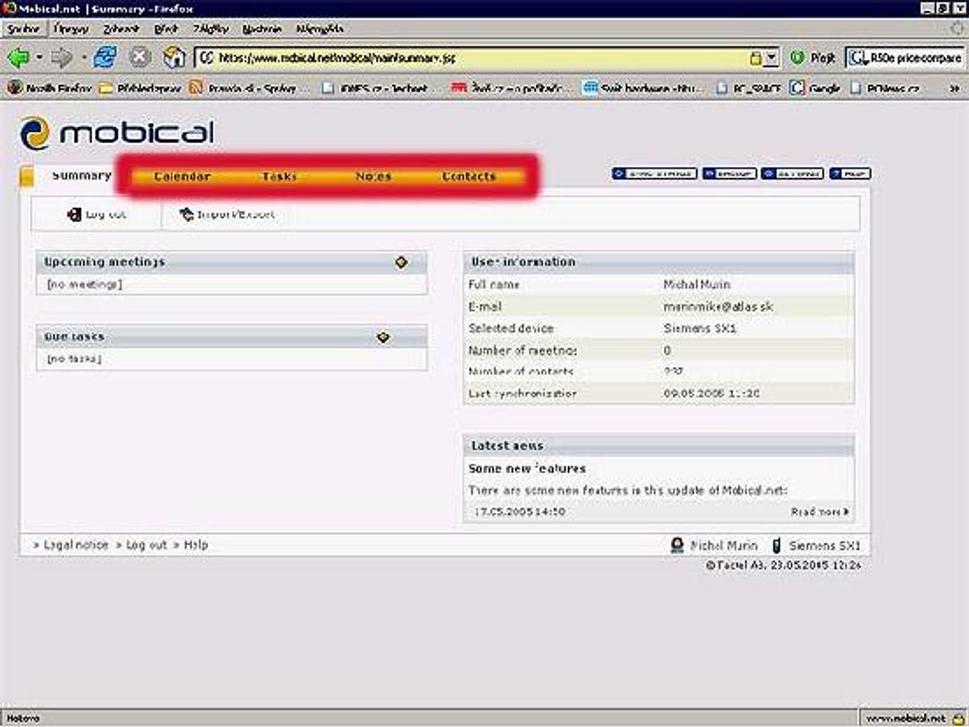Open the Soubor menu

tap(23, 28)
